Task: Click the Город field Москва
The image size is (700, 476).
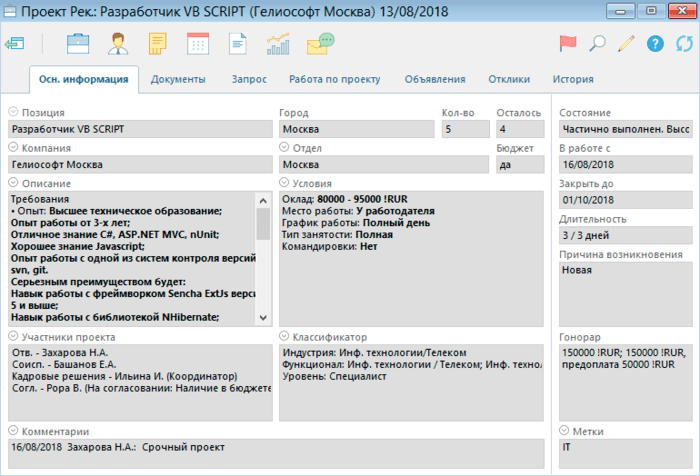Action: click(357, 129)
